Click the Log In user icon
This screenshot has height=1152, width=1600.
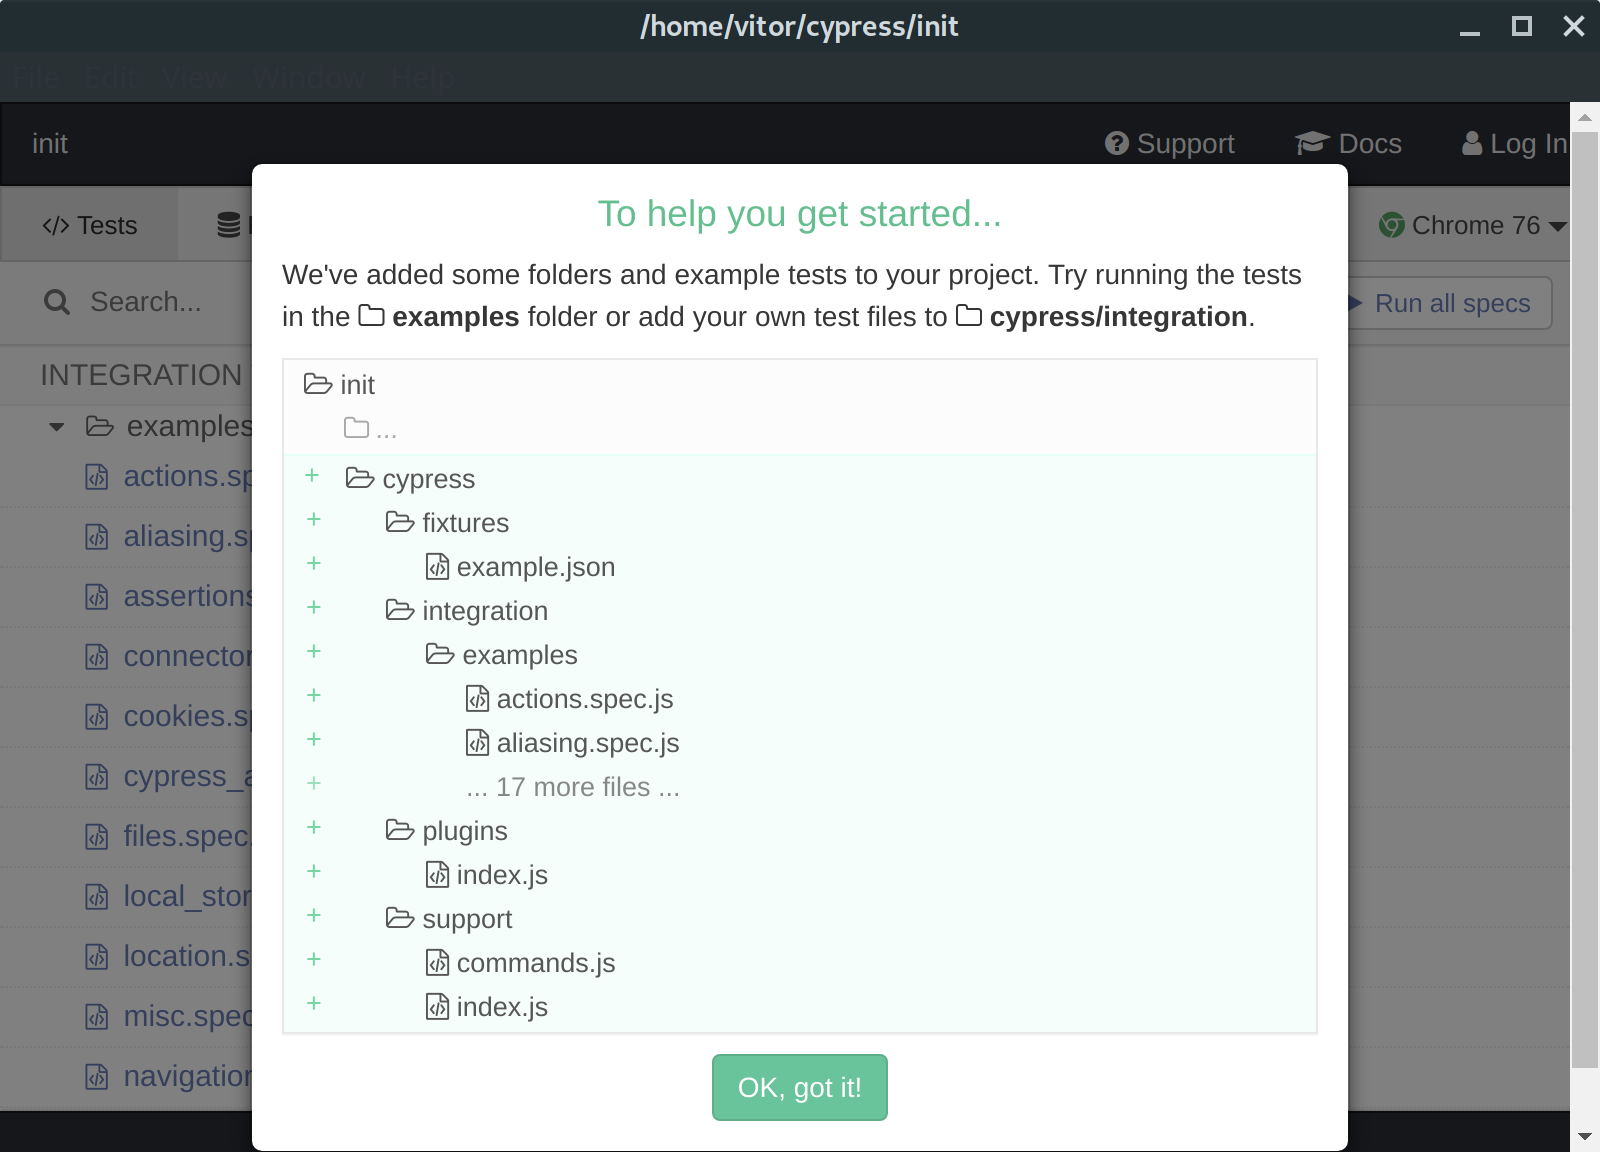click(x=1472, y=144)
